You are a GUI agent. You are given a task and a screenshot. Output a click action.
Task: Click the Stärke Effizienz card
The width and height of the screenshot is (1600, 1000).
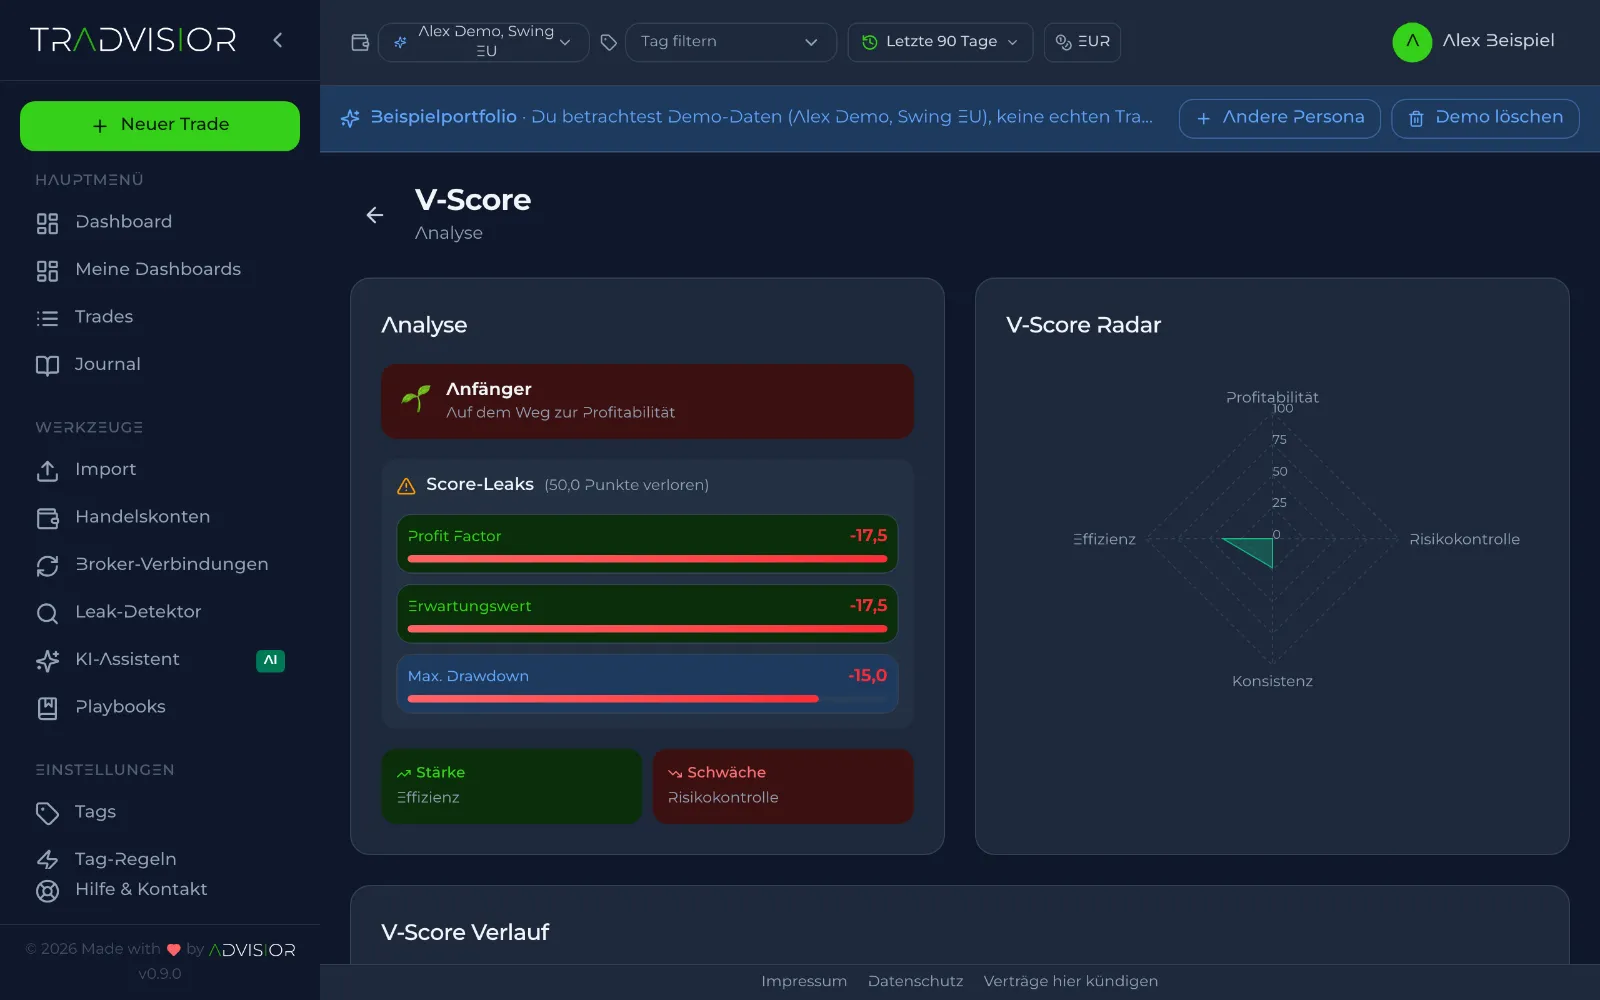point(511,786)
